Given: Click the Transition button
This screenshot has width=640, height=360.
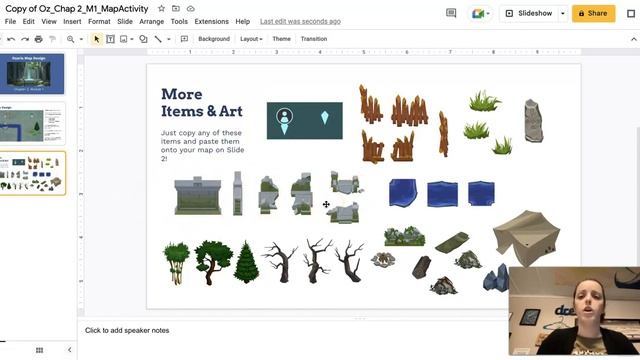Looking at the screenshot, I should 314,39.
